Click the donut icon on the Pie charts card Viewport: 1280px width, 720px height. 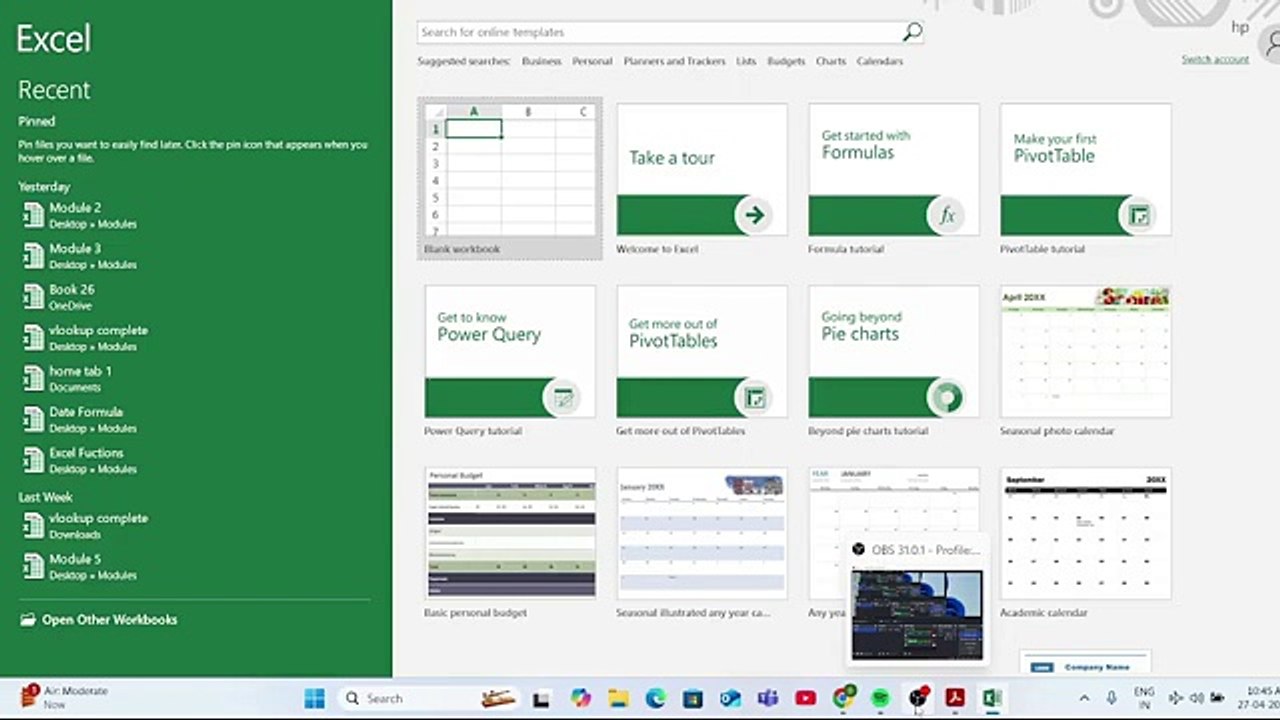tap(946, 397)
